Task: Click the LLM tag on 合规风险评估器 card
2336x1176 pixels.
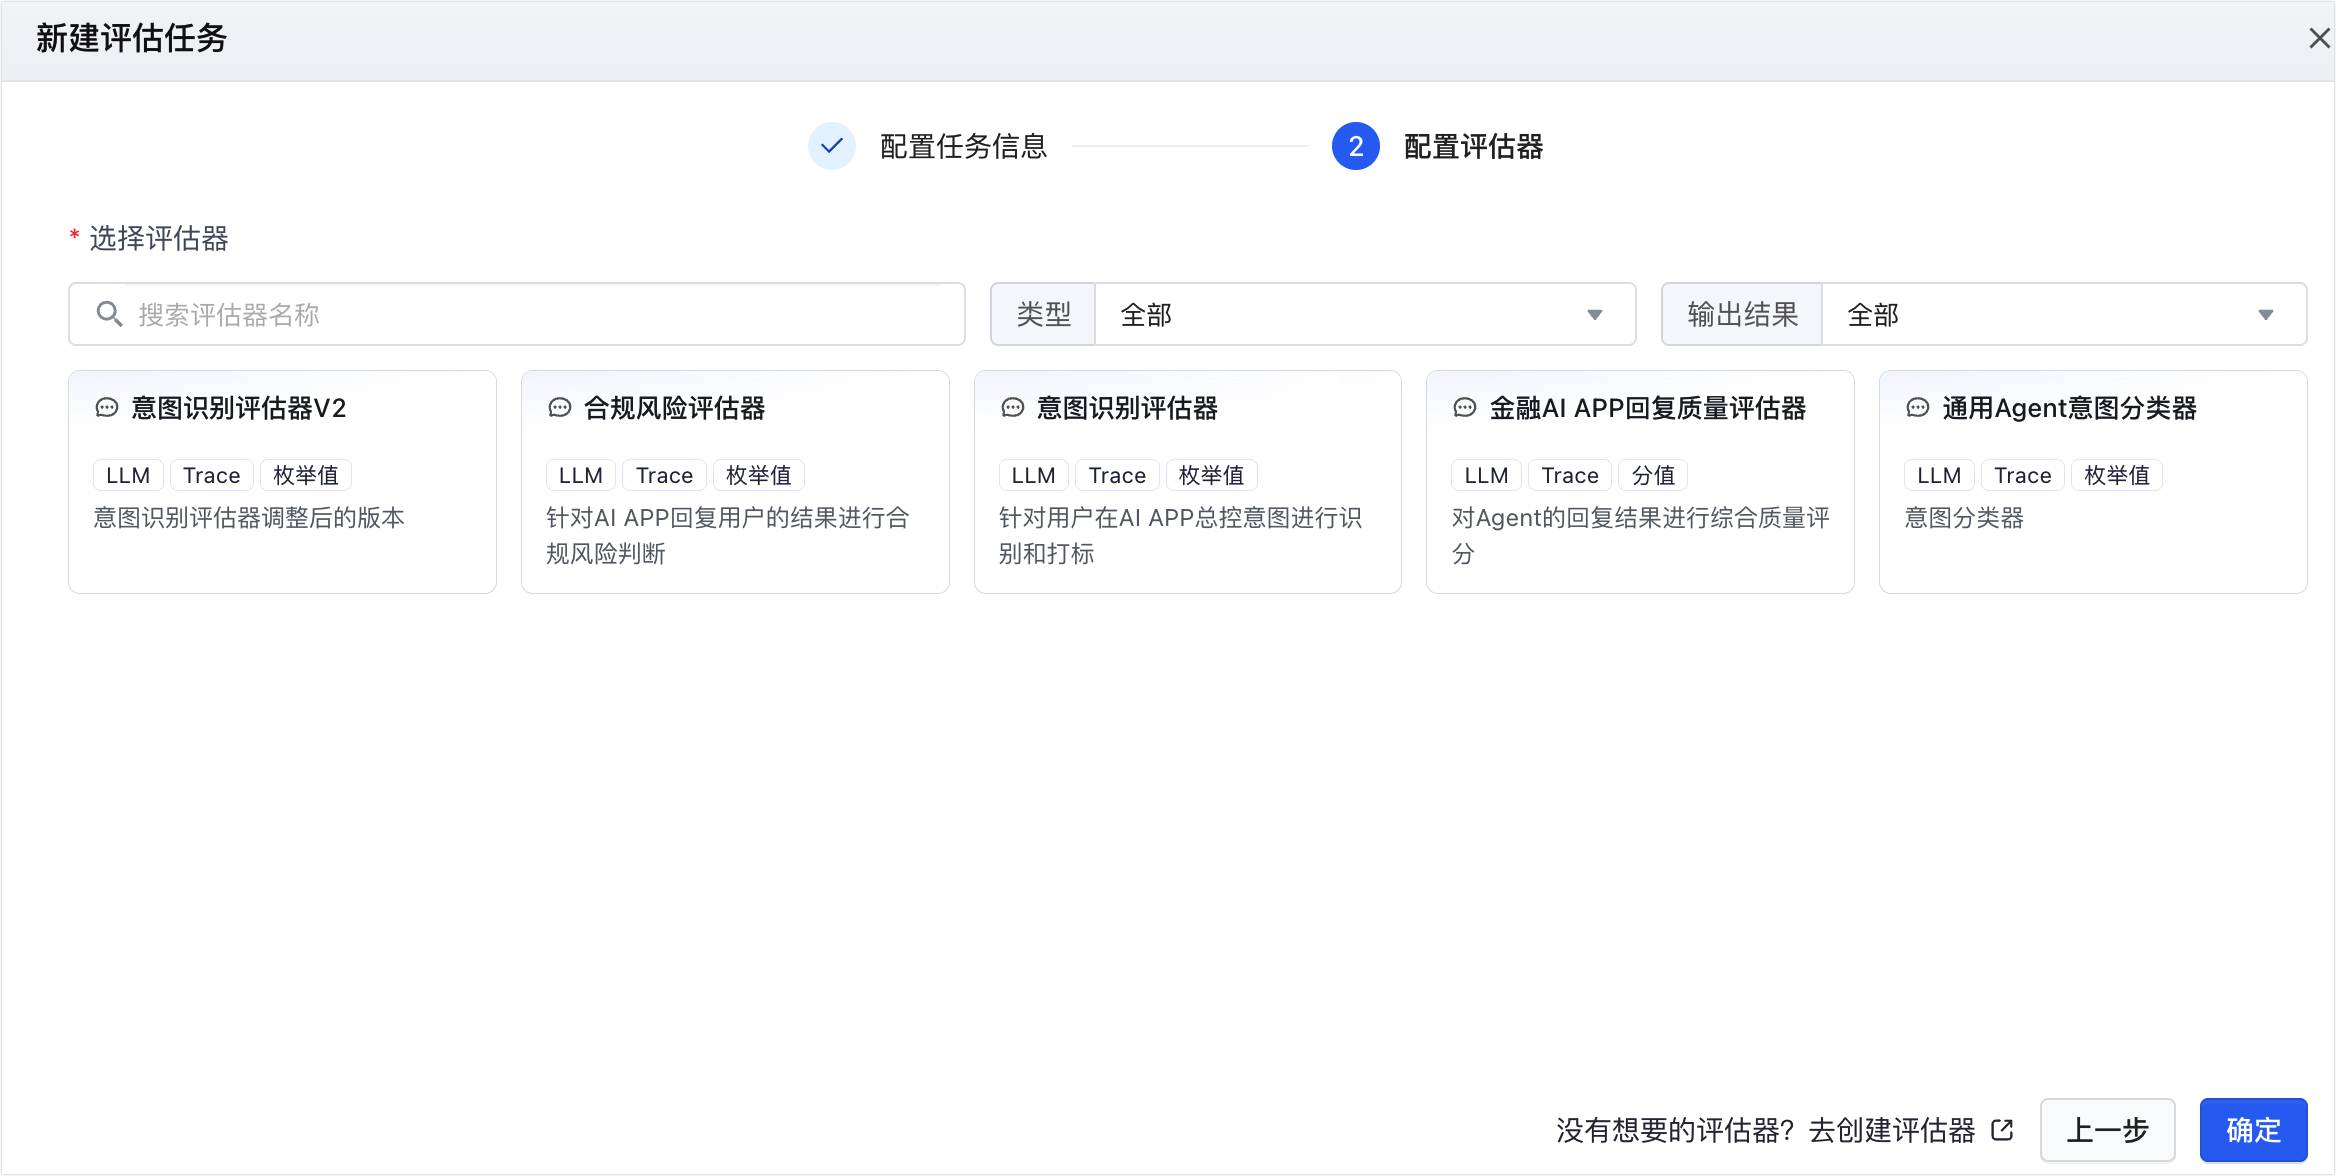Action: [x=581, y=475]
